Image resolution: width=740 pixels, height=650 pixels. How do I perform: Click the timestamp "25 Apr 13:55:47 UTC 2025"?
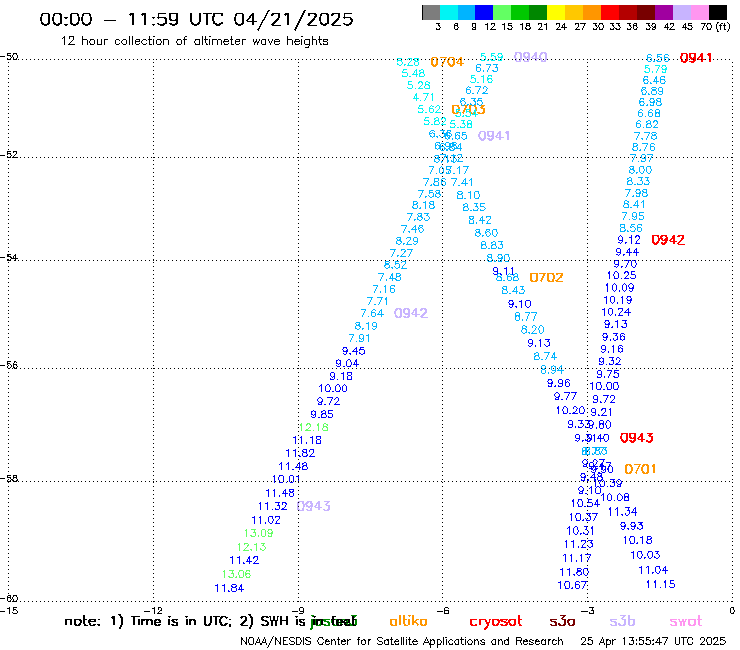point(653,642)
